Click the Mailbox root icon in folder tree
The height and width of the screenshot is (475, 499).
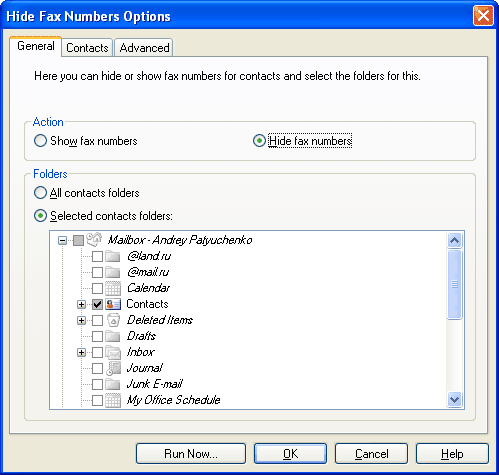click(94, 240)
